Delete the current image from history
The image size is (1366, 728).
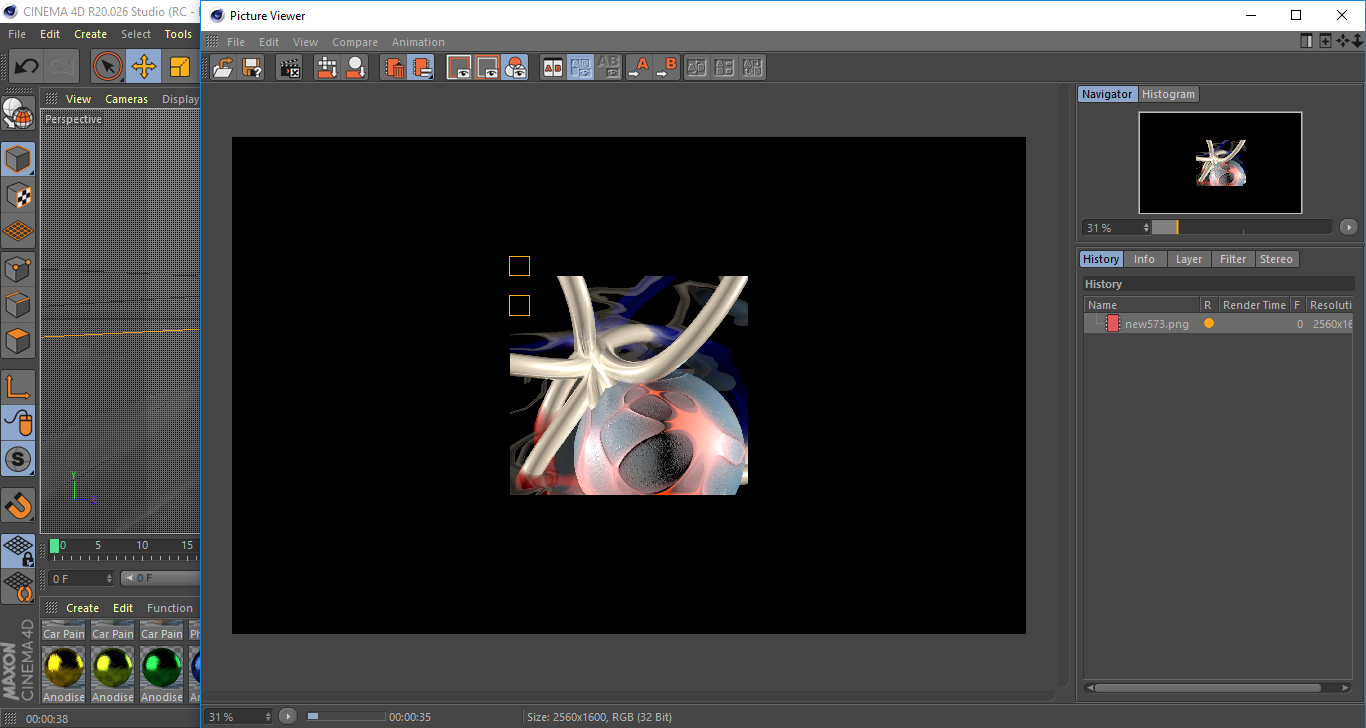(x=395, y=67)
